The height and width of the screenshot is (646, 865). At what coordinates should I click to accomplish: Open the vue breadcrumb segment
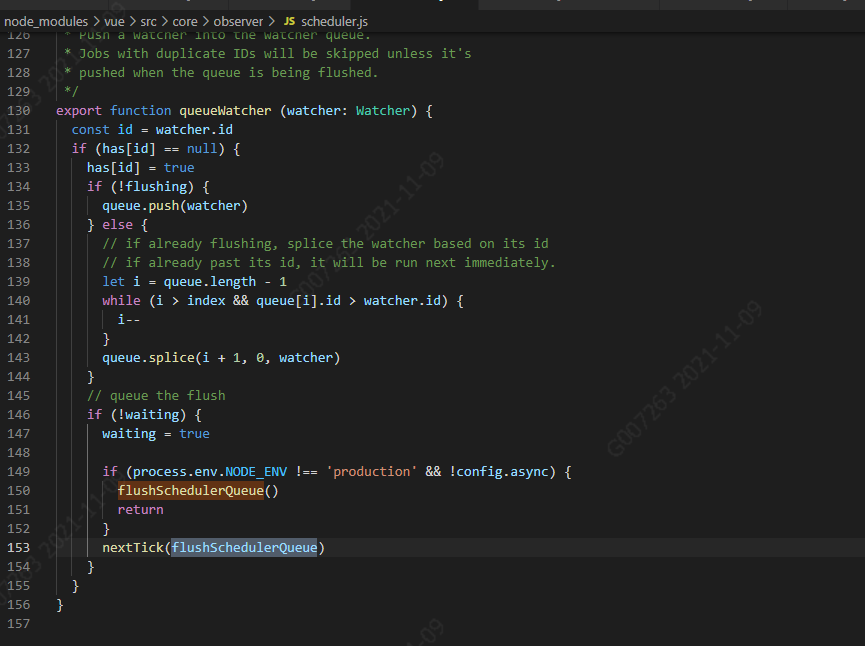[x=114, y=22]
